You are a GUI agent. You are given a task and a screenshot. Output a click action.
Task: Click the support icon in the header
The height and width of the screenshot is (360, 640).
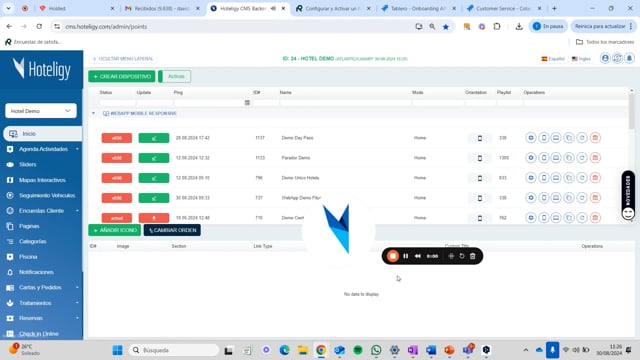click(617, 58)
